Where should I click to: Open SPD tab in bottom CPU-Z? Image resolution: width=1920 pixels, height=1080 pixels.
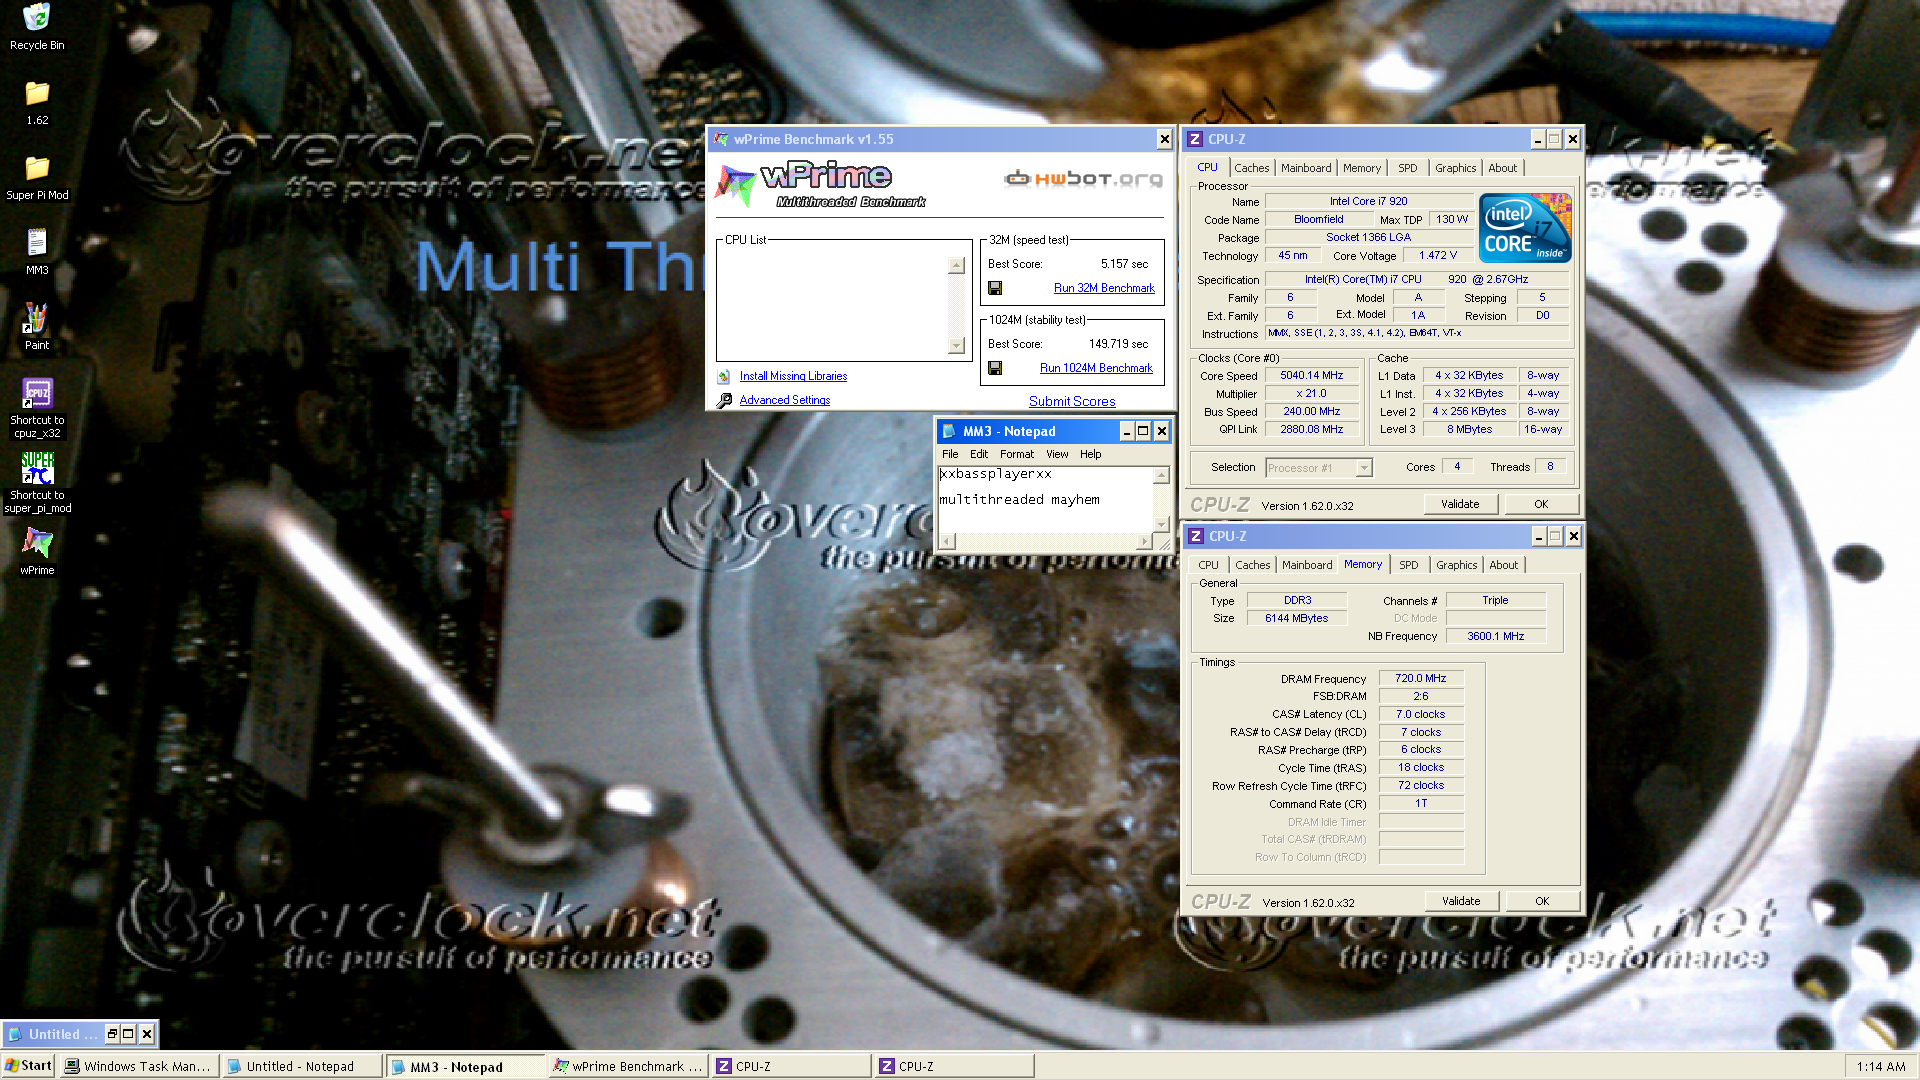tap(1408, 565)
